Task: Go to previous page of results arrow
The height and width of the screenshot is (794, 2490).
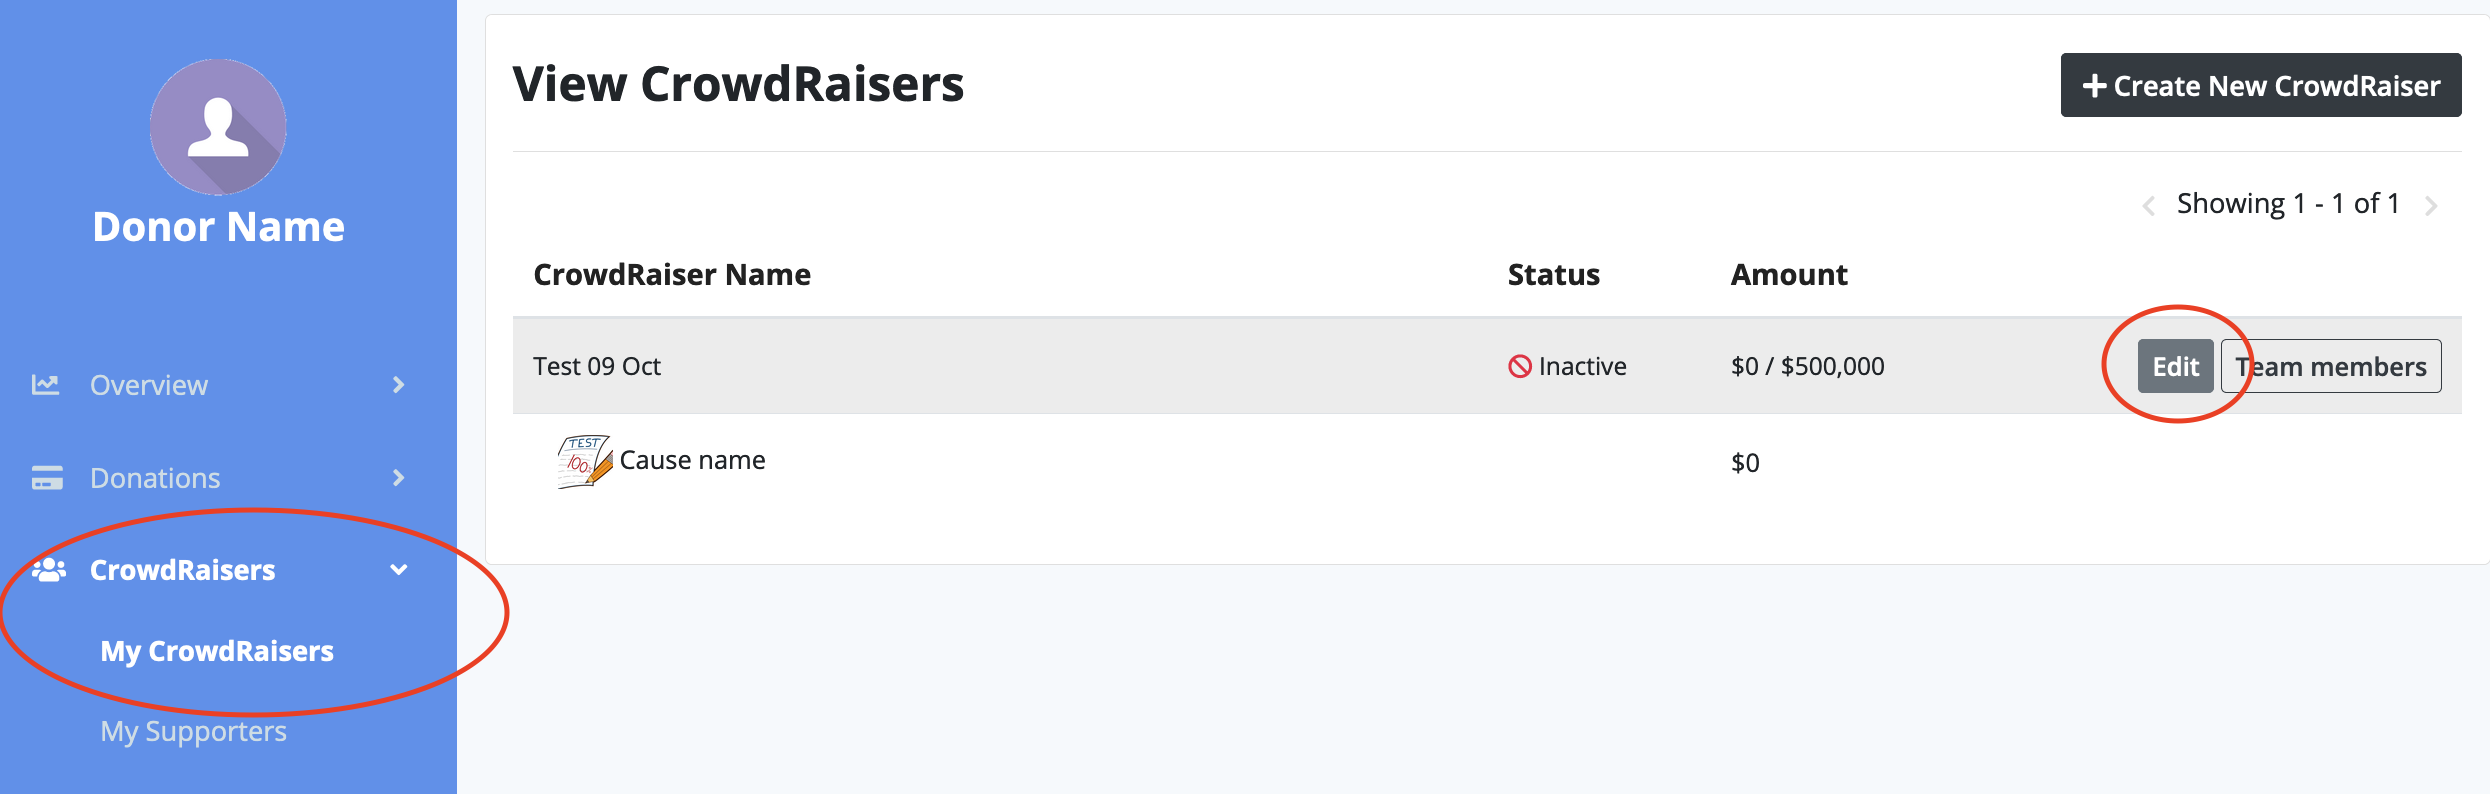Action: pyautogui.click(x=2148, y=206)
